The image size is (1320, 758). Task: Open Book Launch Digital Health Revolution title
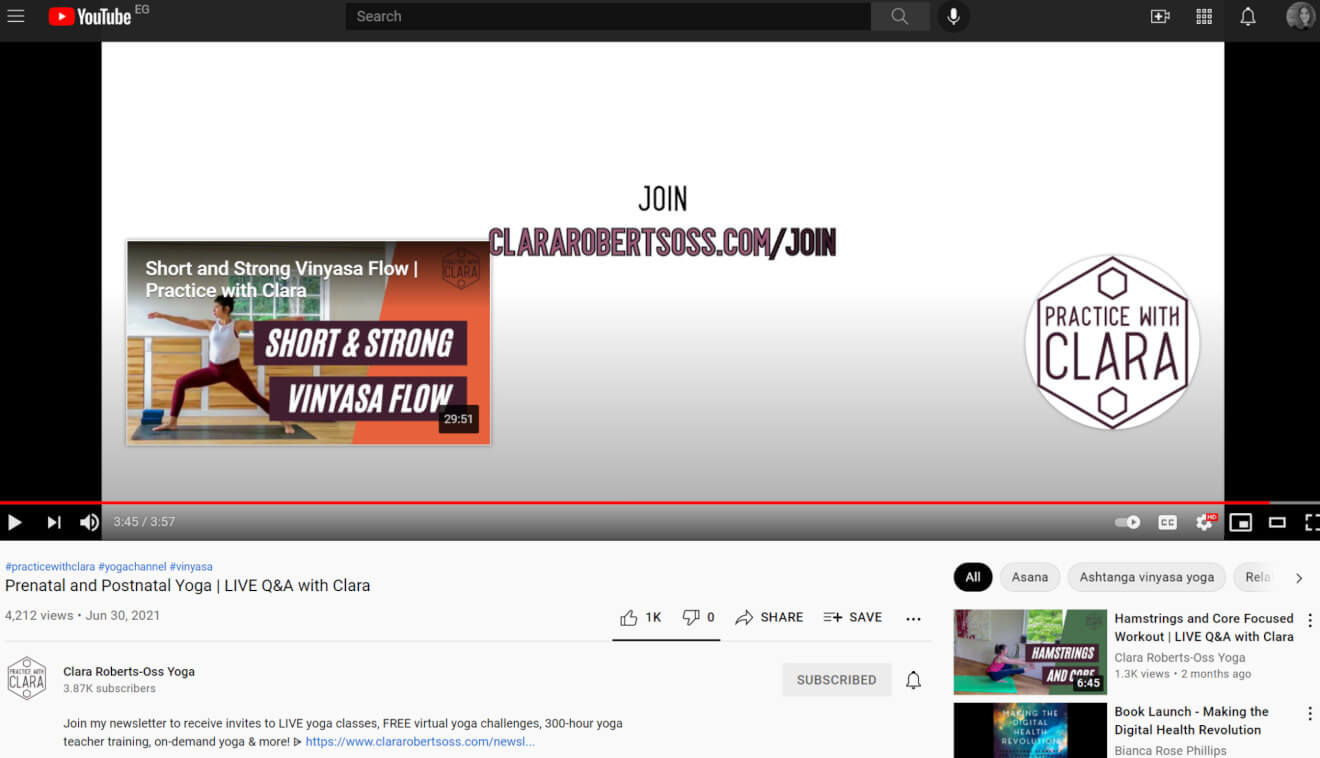pyautogui.click(x=1191, y=721)
